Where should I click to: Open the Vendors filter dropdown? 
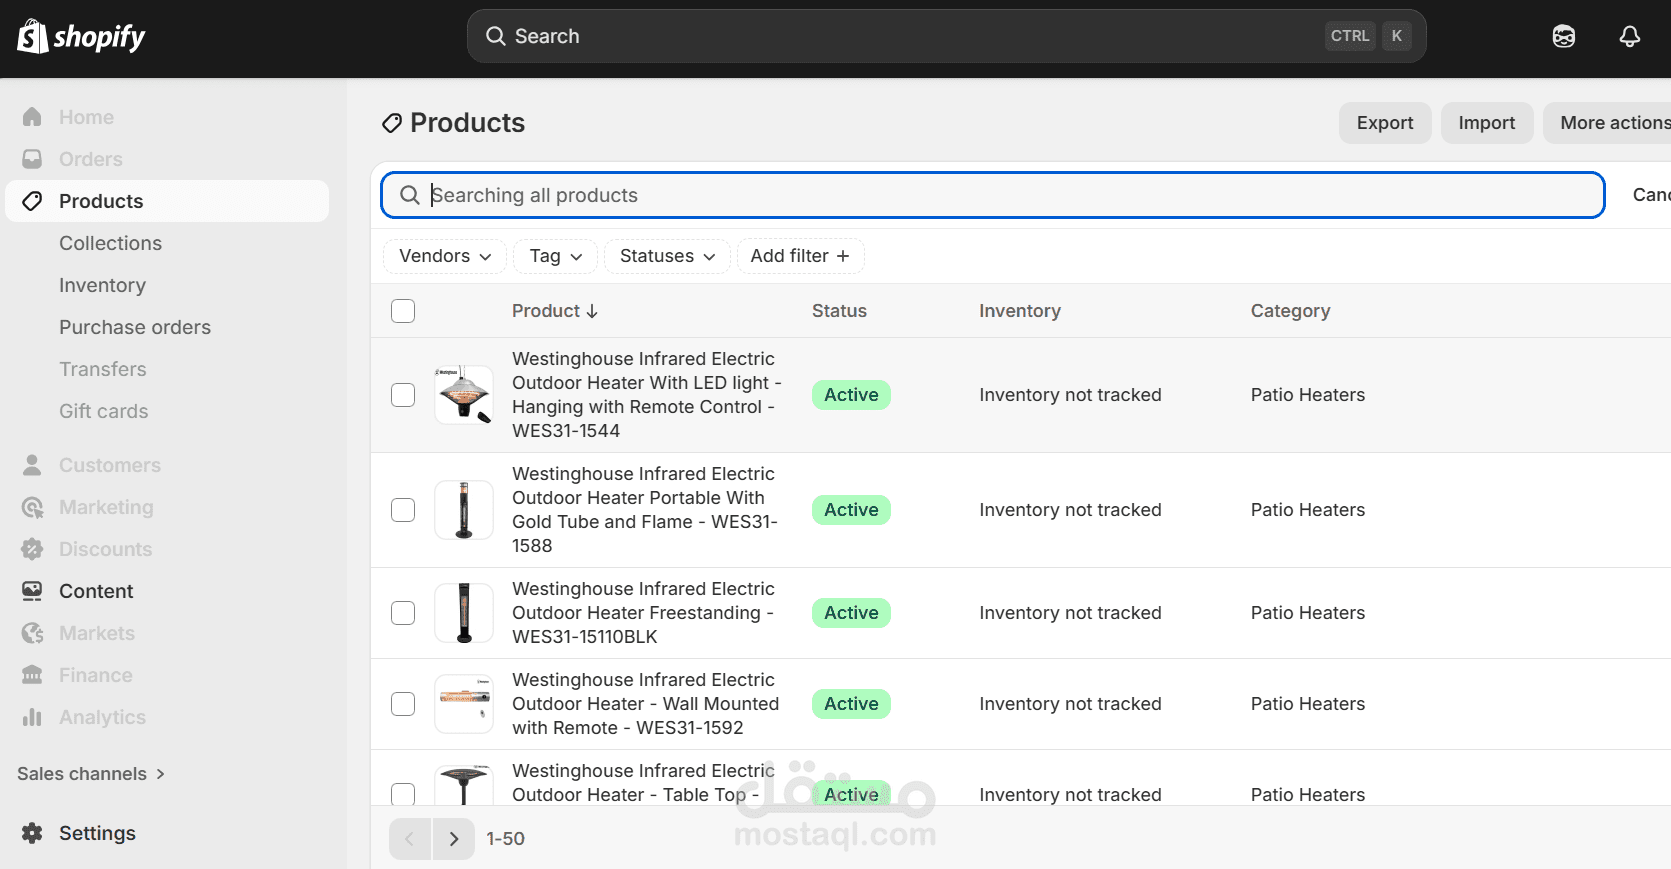445,256
